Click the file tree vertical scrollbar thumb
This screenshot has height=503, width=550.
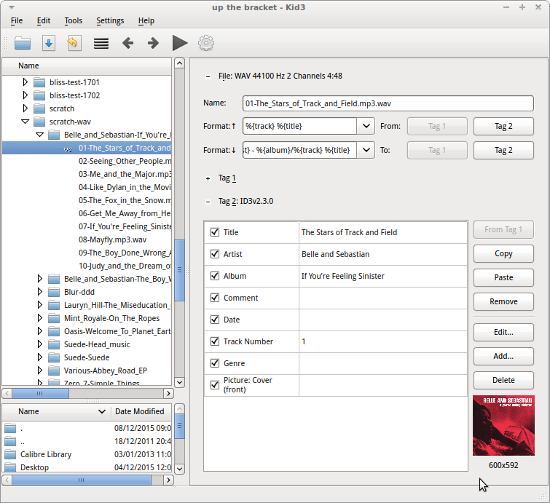179,270
